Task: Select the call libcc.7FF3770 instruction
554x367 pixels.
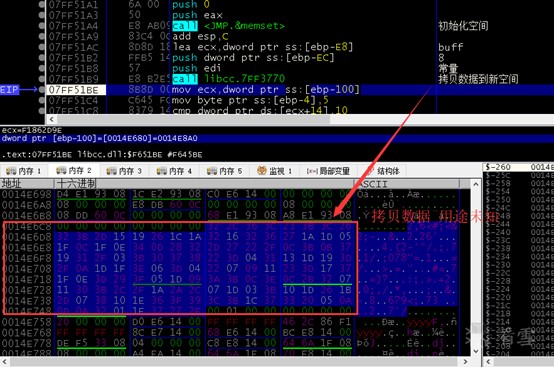Action: tap(228, 79)
